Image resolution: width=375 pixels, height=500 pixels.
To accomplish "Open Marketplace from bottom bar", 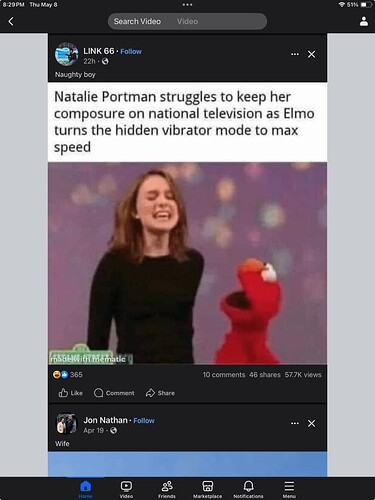I will coord(207,489).
